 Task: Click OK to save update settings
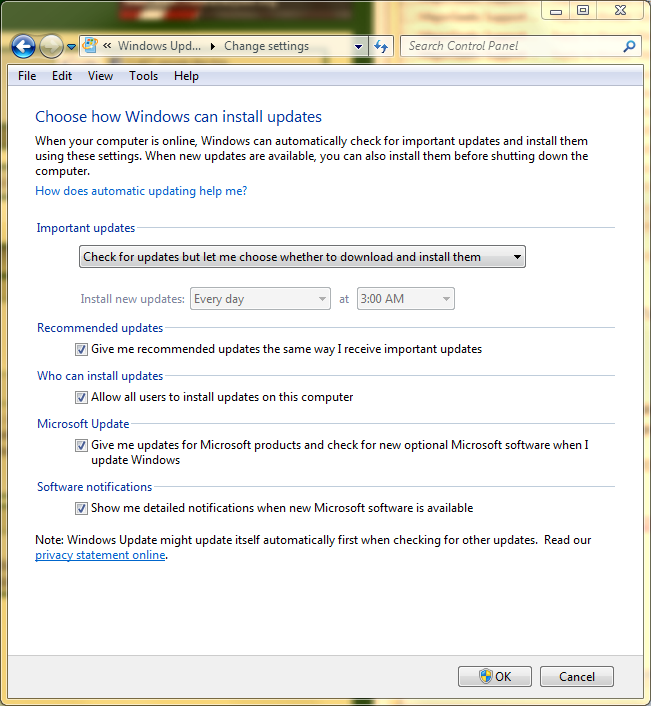click(x=494, y=677)
